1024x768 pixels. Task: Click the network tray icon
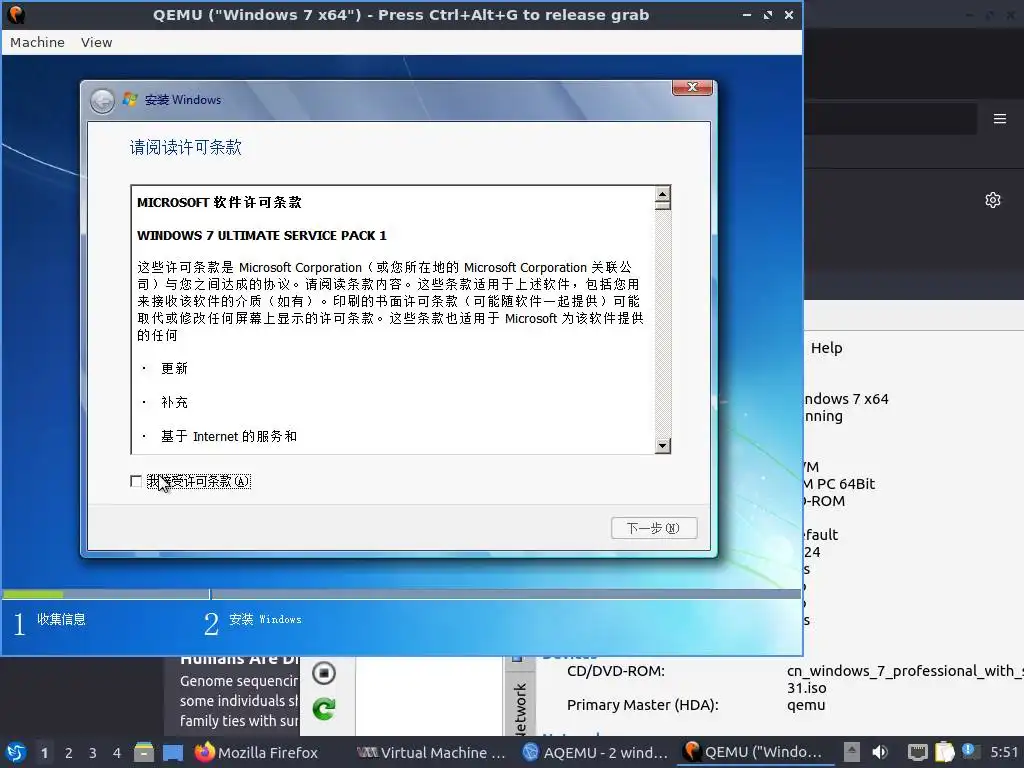click(x=918, y=752)
